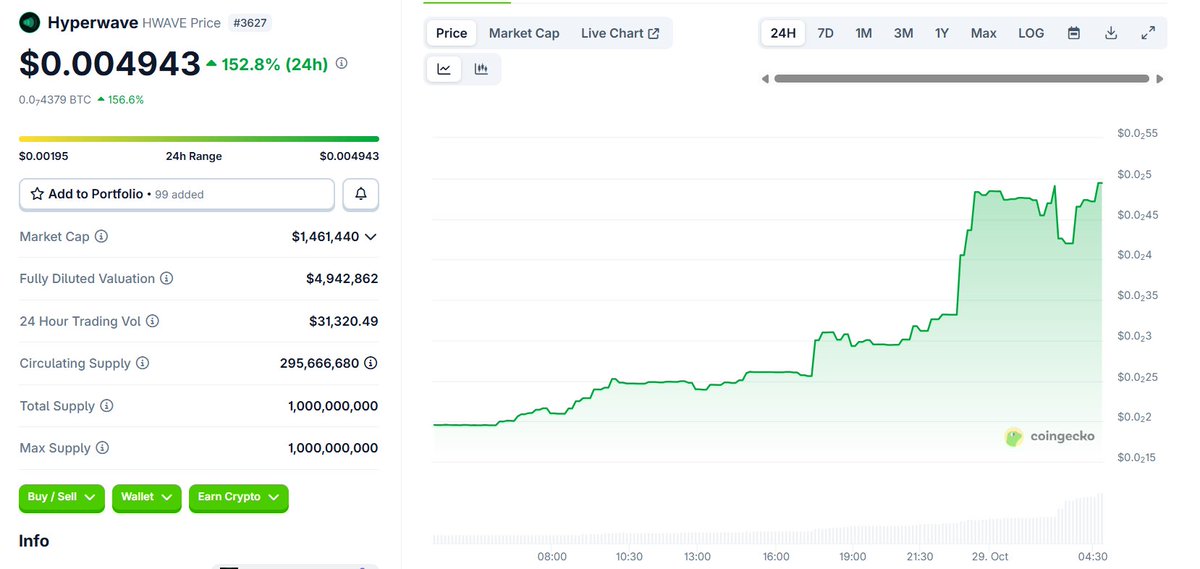Toggle LOG scale on chart
This screenshot has width=1200, height=569.
[x=1031, y=33]
